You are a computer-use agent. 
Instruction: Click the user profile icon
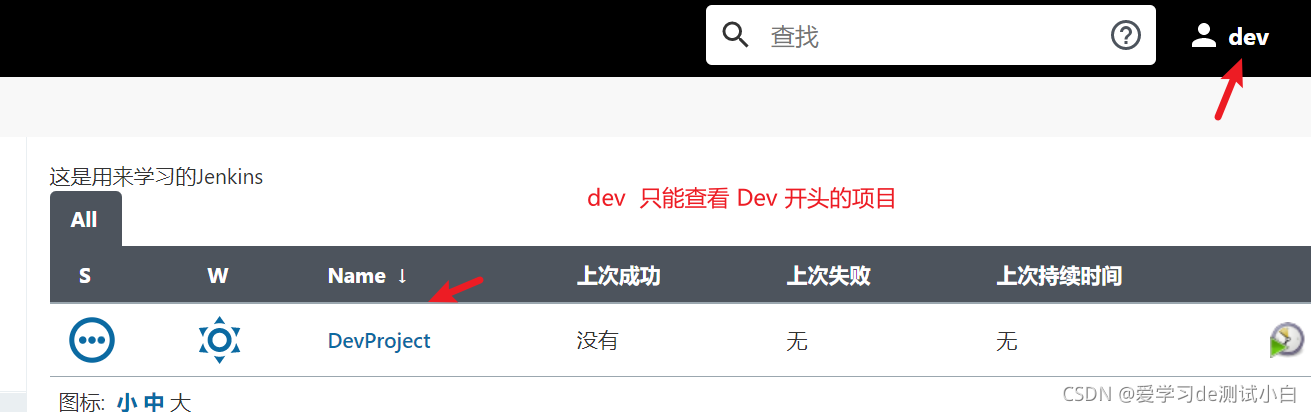tap(1203, 37)
